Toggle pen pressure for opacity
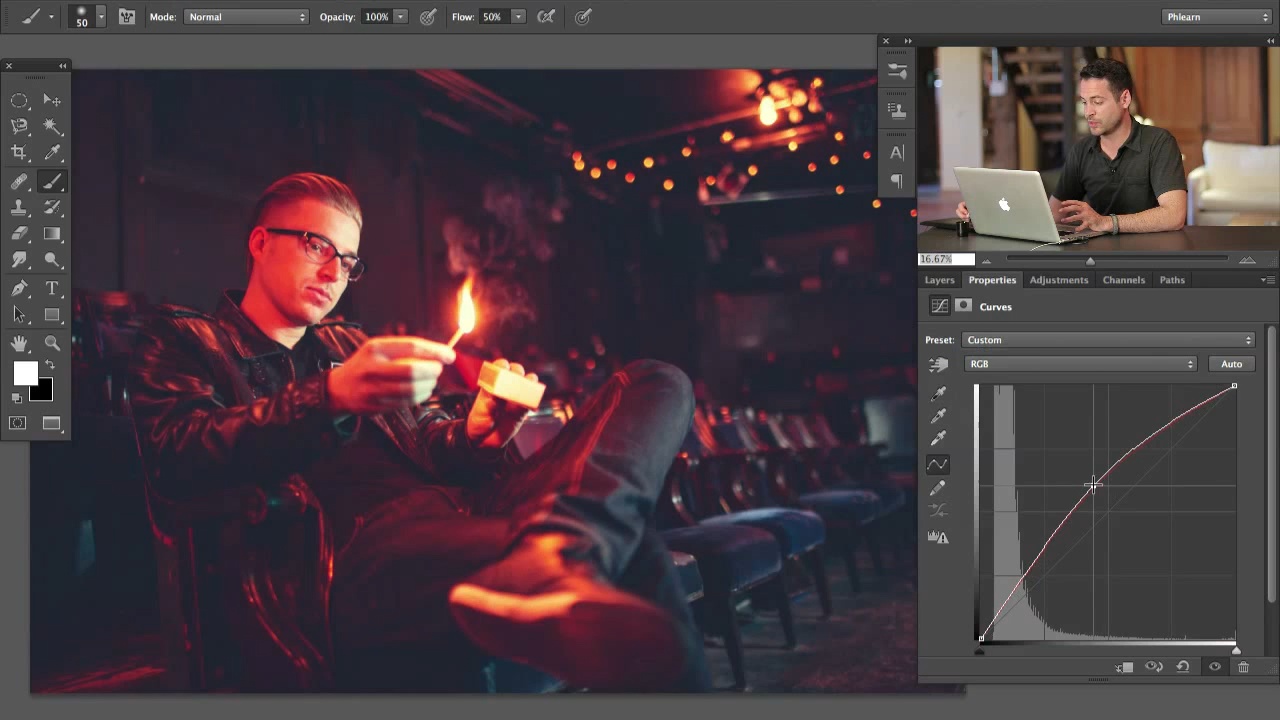Viewport: 1280px width, 720px height. [x=428, y=17]
